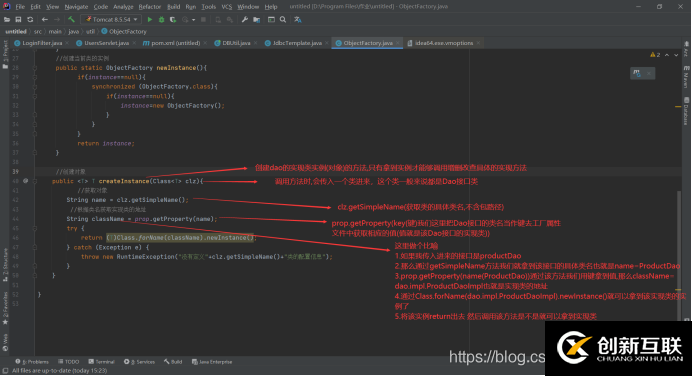
Task: Click the Open folder toolbar icon
Action: tap(7, 19)
